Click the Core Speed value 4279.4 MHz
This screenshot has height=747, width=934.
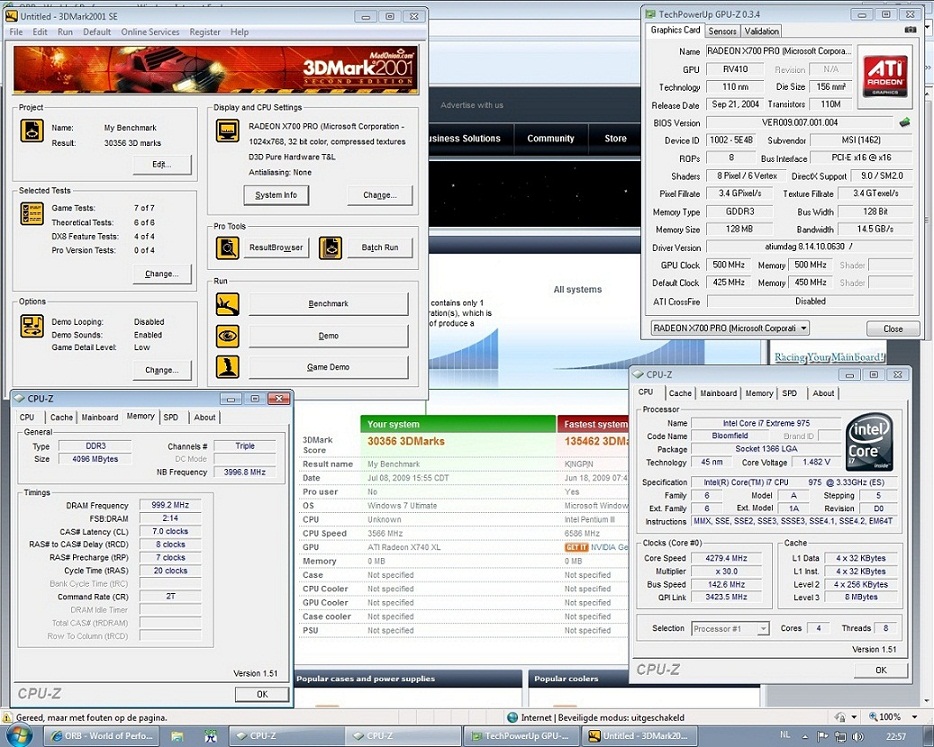coord(726,558)
